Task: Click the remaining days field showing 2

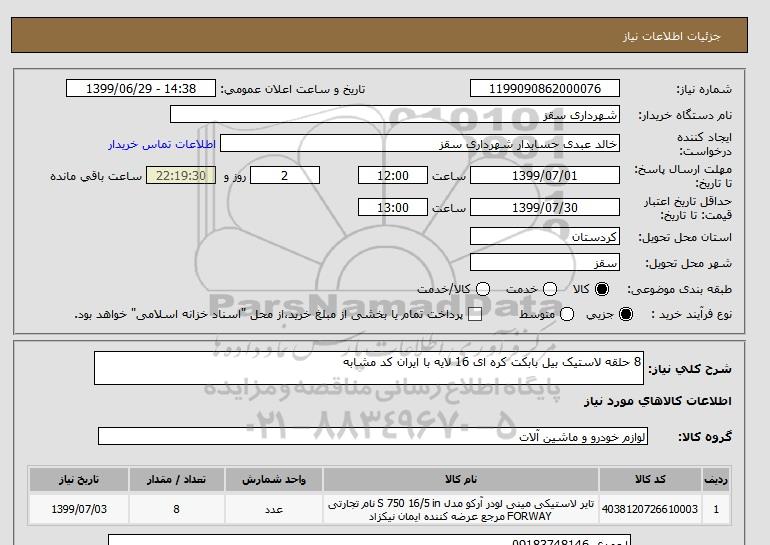Action: tap(285, 175)
